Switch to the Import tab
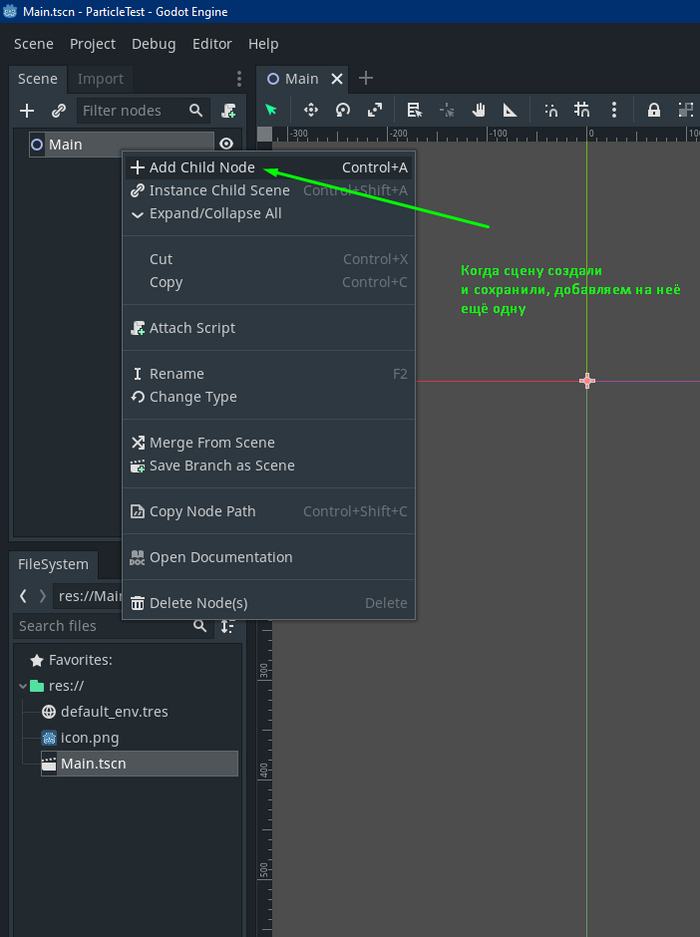The width and height of the screenshot is (700, 937). (x=101, y=79)
